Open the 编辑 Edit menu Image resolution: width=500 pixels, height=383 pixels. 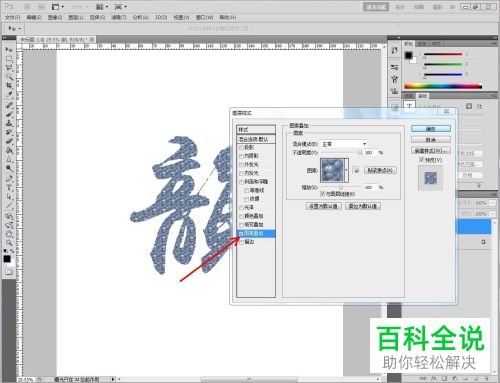[34, 17]
